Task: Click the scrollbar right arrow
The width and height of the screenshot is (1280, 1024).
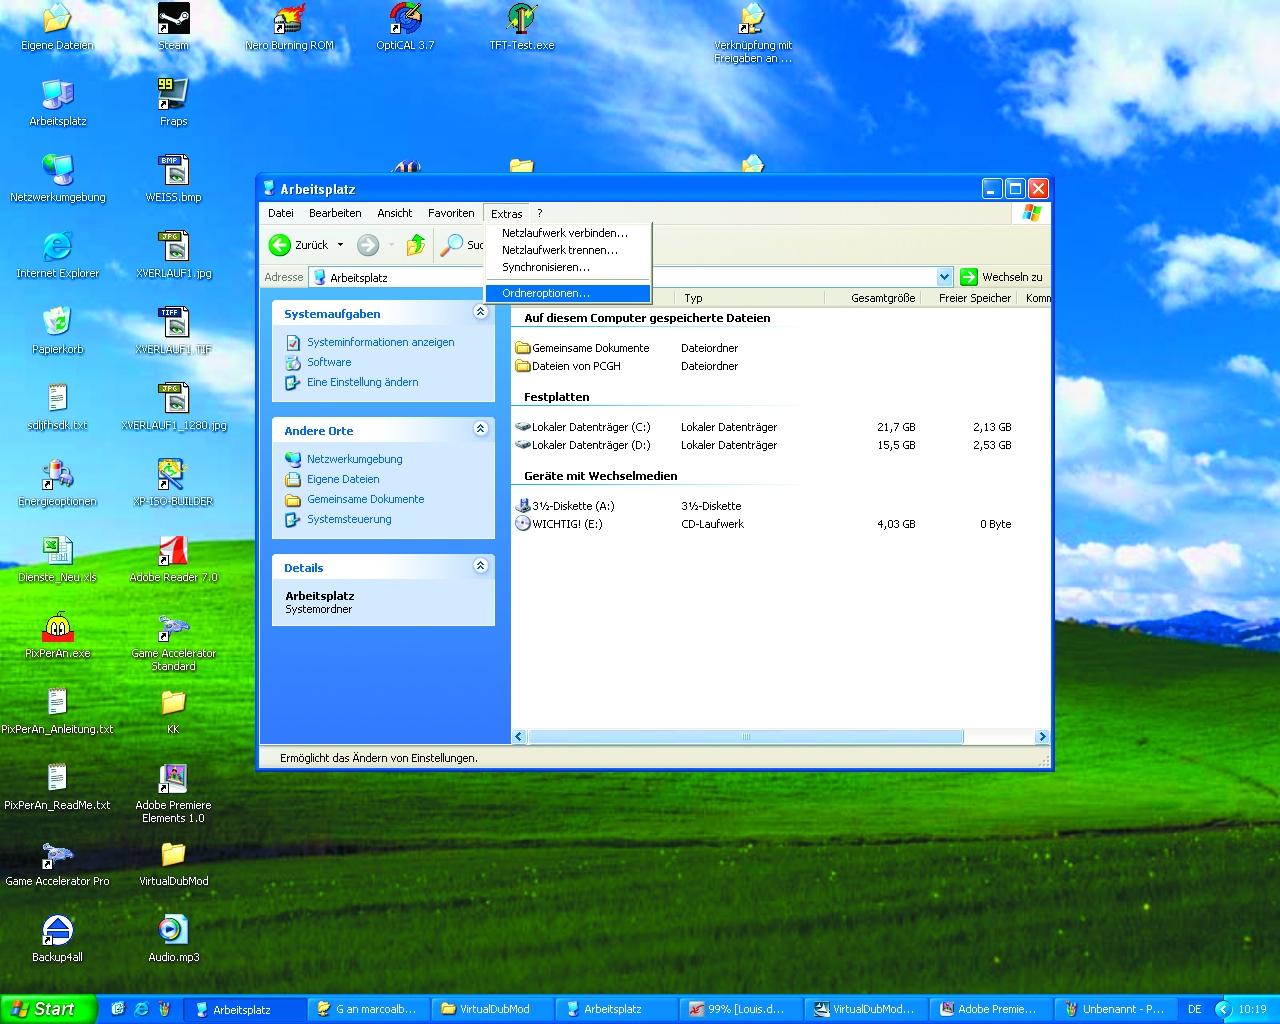Action: click(1042, 737)
